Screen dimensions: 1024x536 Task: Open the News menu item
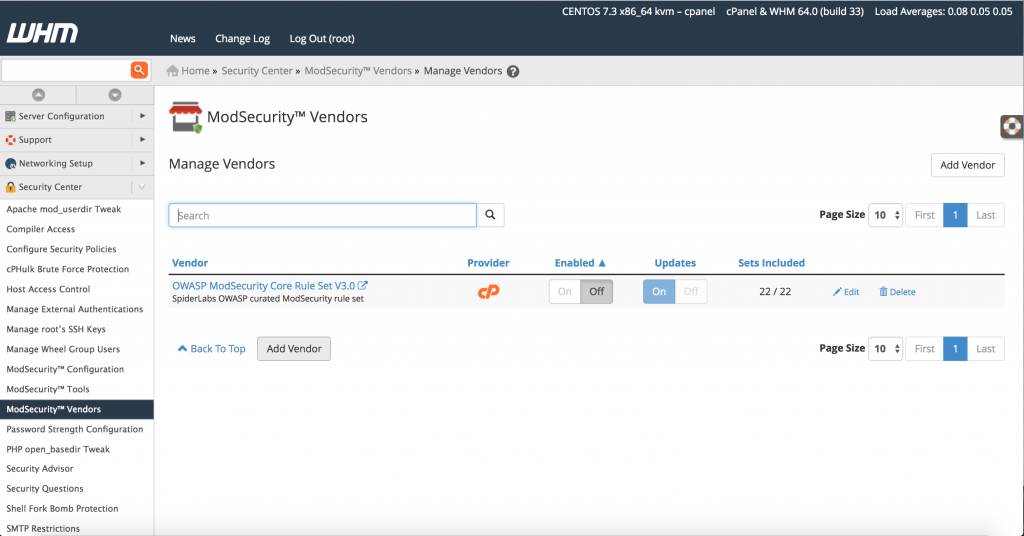183,39
